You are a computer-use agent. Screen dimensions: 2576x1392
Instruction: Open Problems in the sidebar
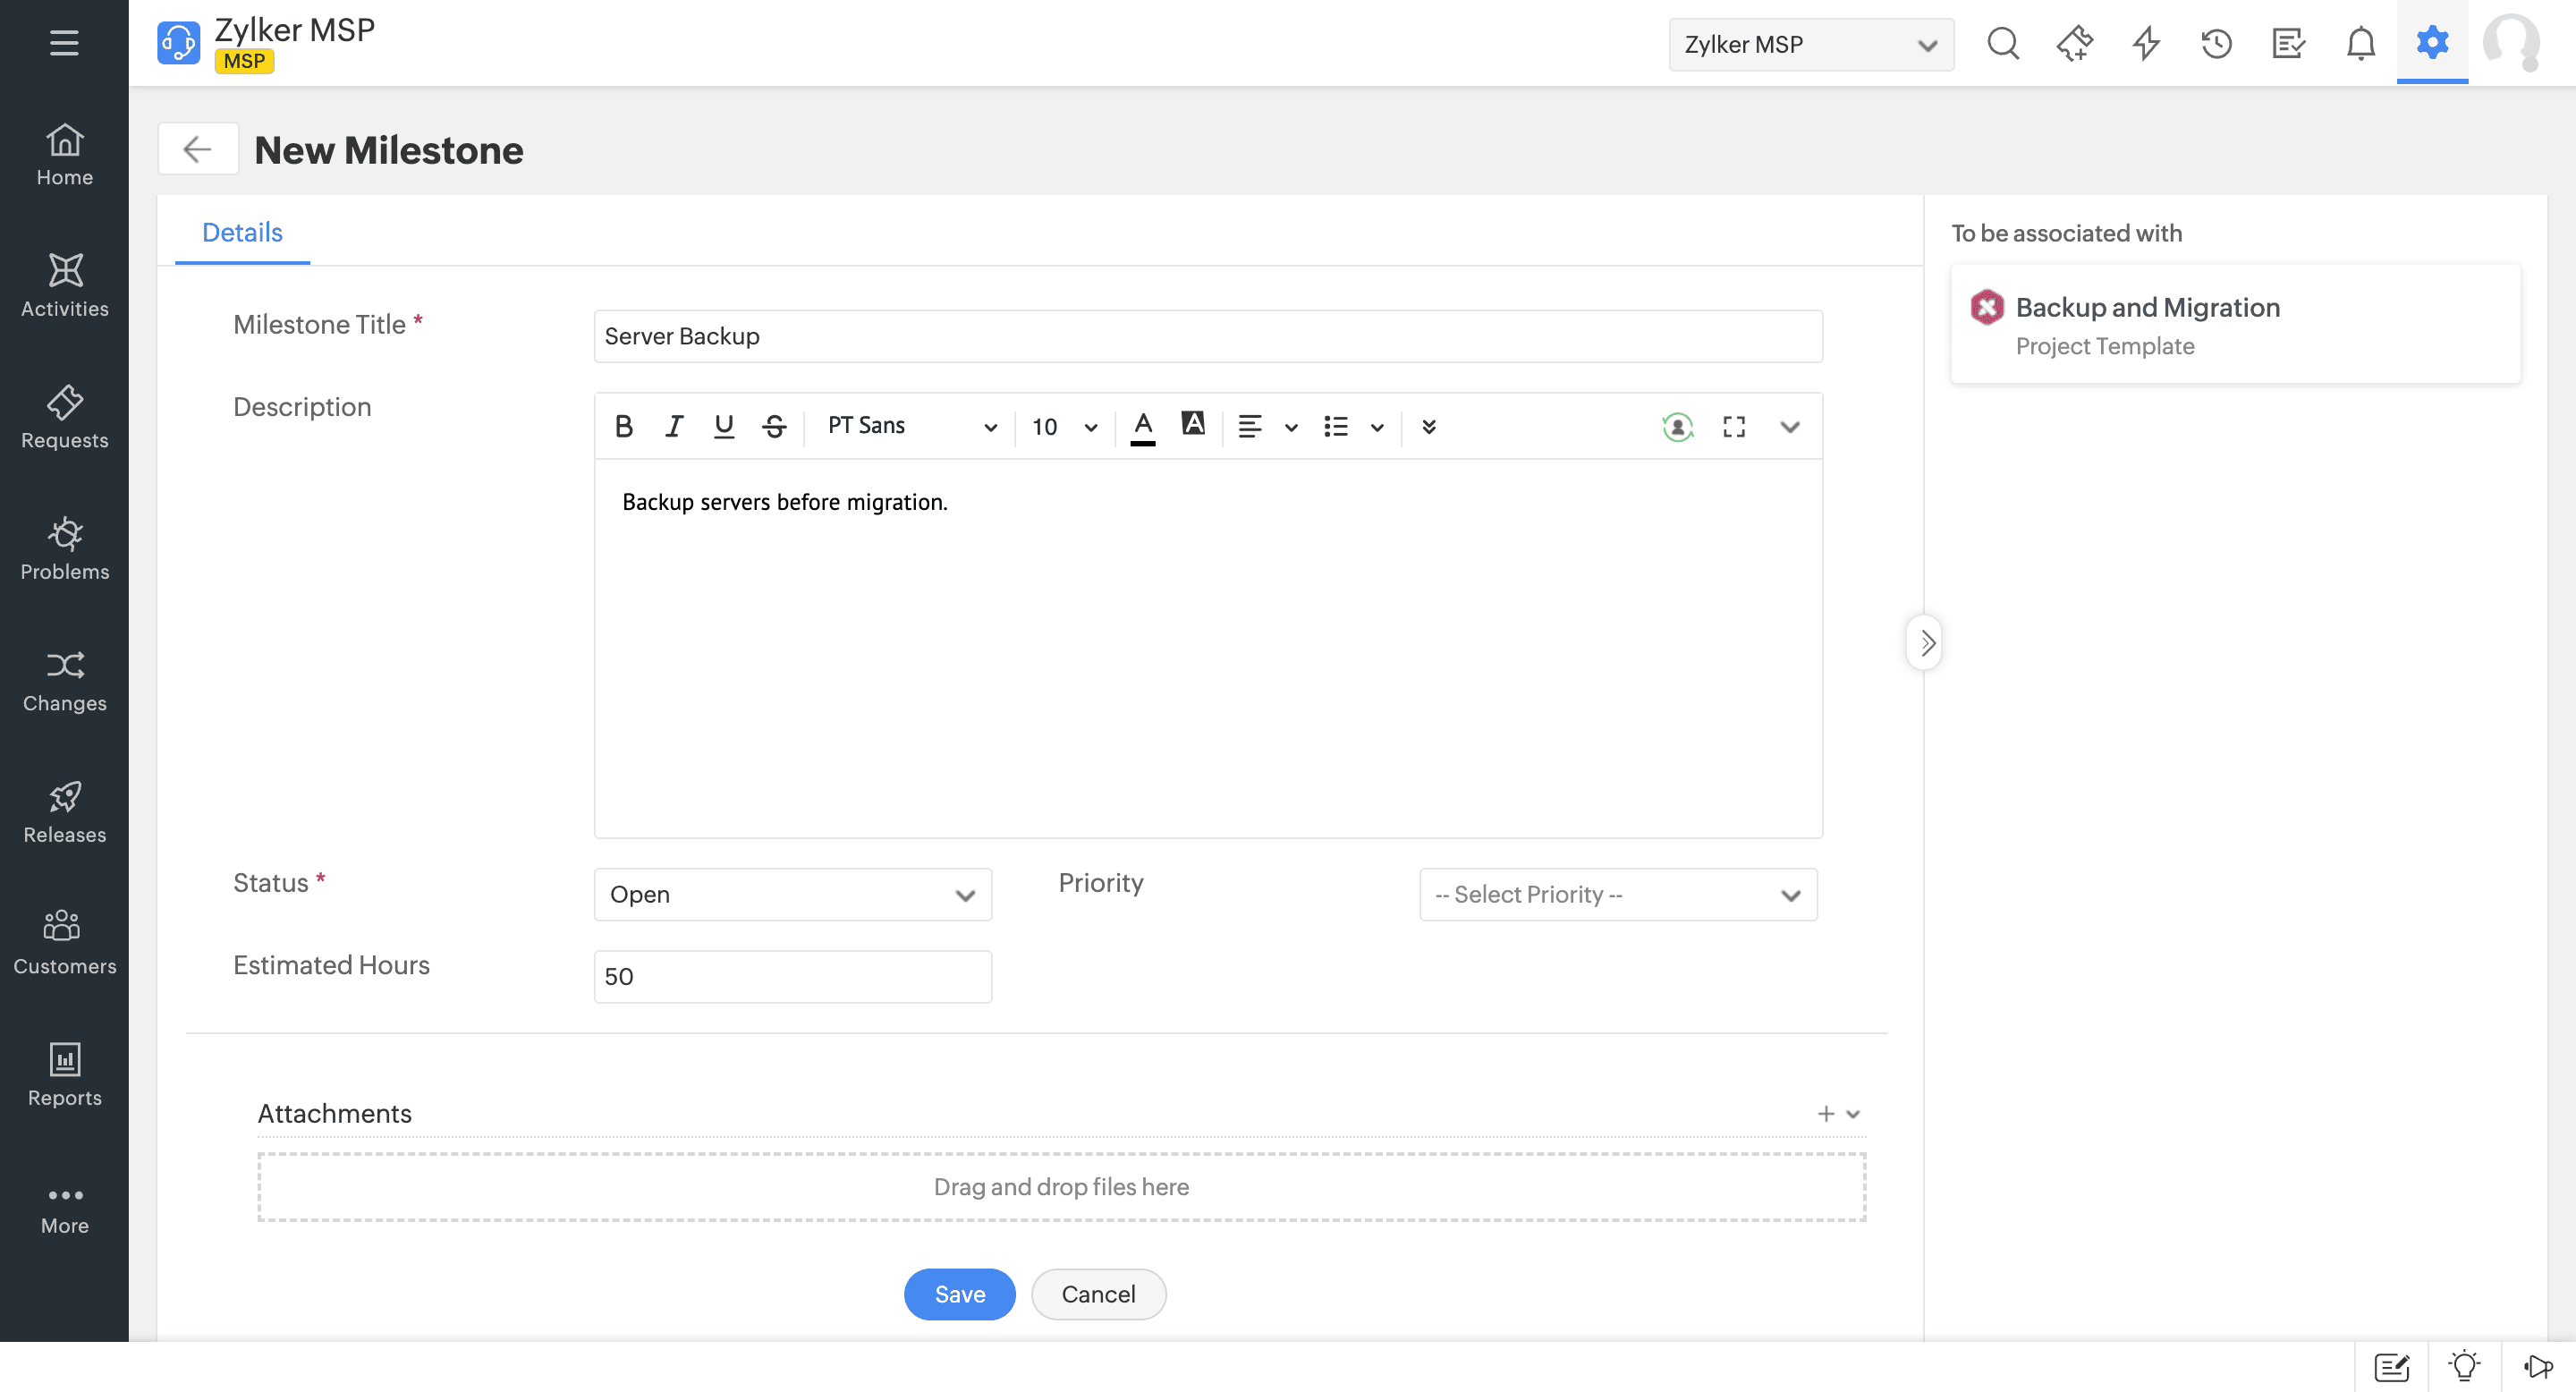[x=64, y=548]
